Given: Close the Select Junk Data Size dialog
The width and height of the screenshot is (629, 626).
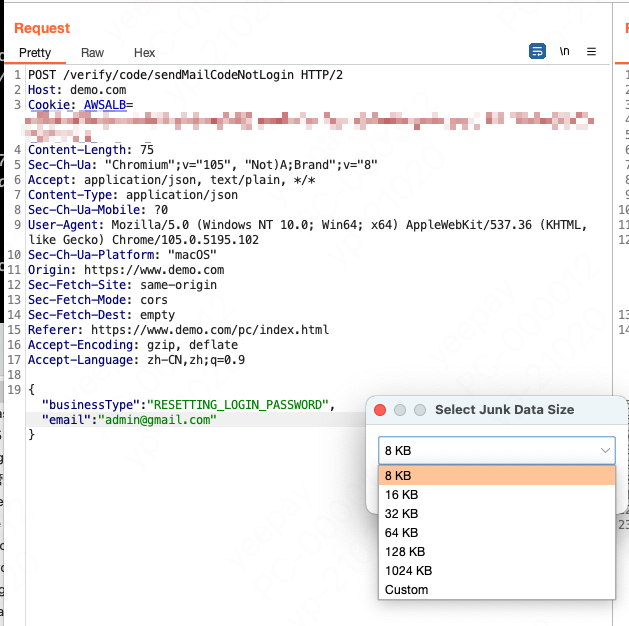Looking at the screenshot, I should (380, 410).
